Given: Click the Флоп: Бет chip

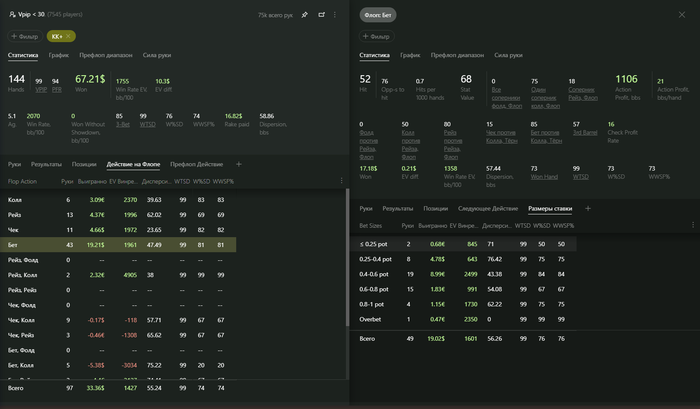Looking at the screenshot, I should click(378, 15).
